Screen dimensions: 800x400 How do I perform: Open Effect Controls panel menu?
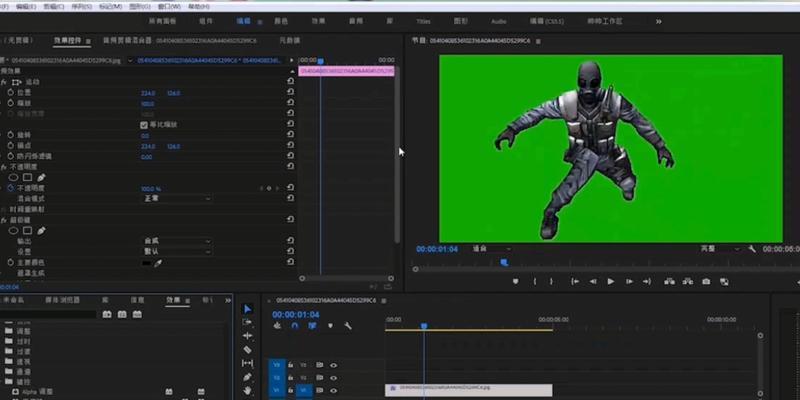(x=88, y=41)
